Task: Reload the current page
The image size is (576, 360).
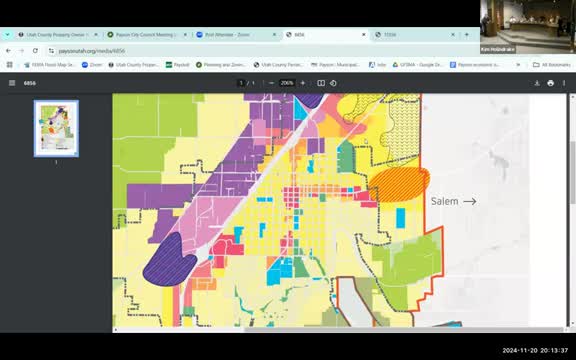Action: coord(35,51)
